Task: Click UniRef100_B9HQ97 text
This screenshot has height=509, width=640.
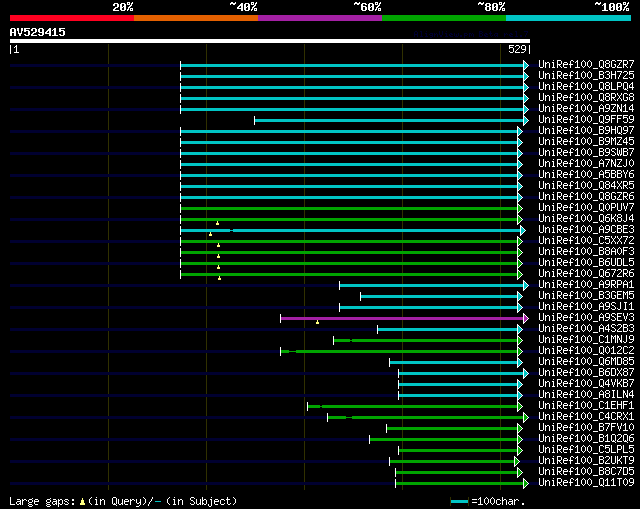Action: tap(586, 131)
